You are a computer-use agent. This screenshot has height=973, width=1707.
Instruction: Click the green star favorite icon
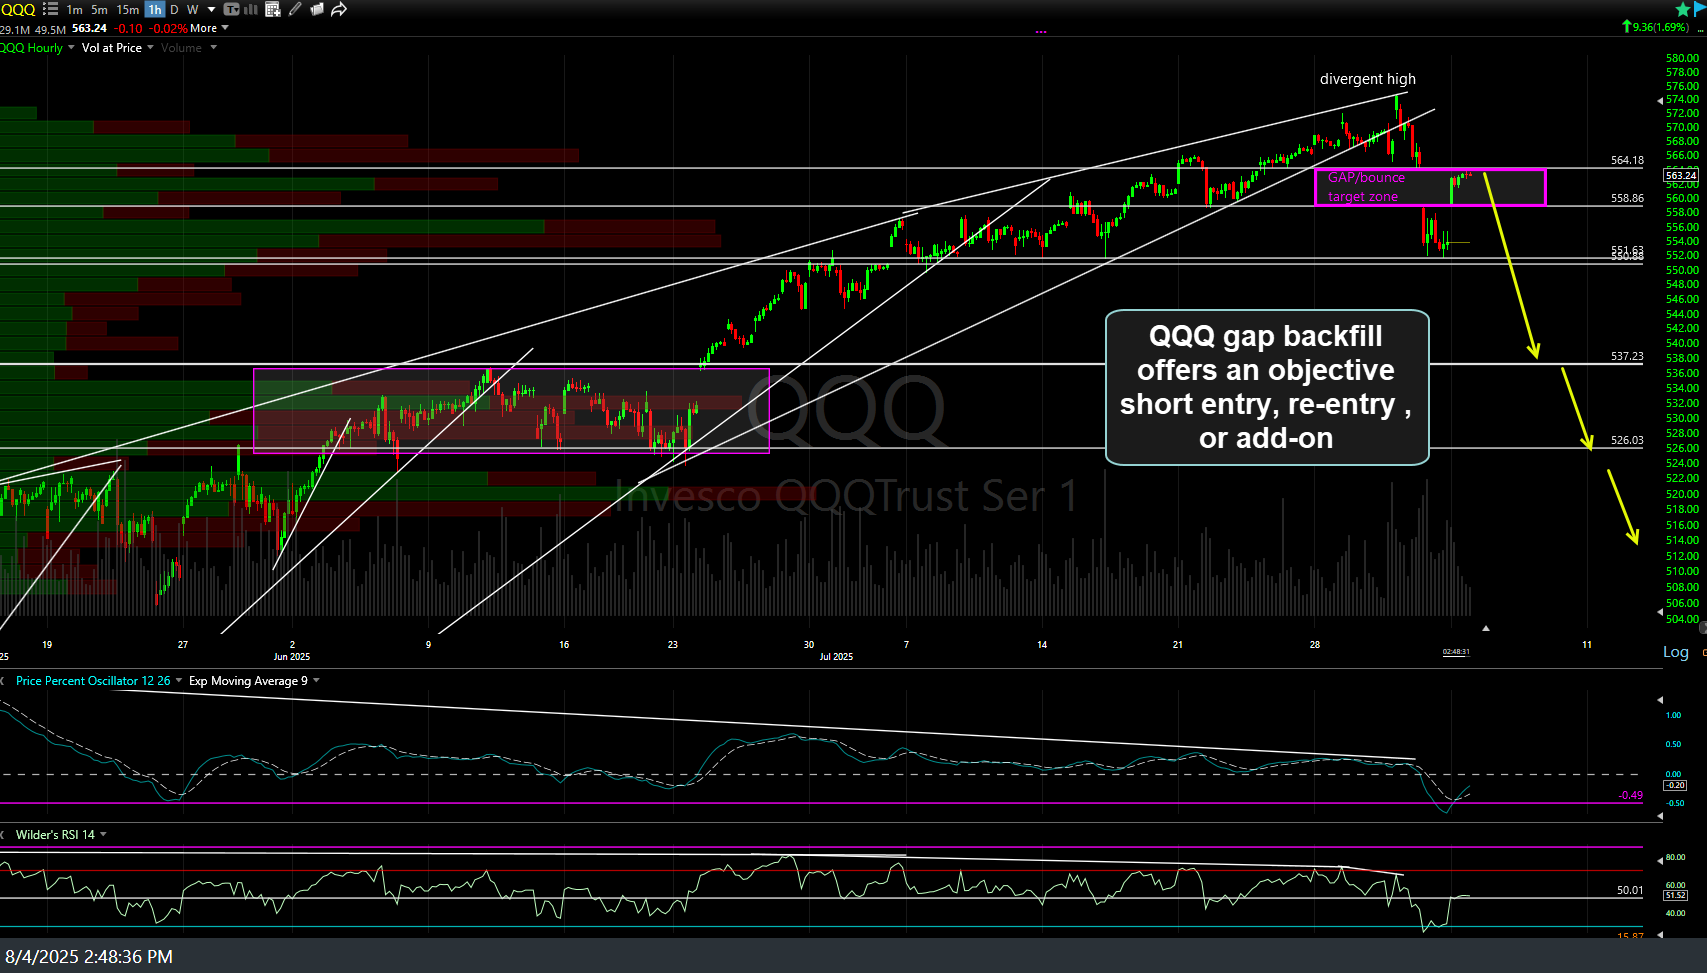click(x=1683, y=9)
